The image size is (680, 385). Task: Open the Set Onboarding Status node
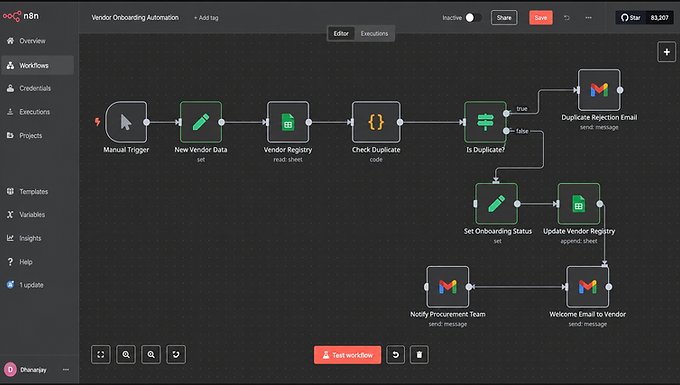point(496,204)
